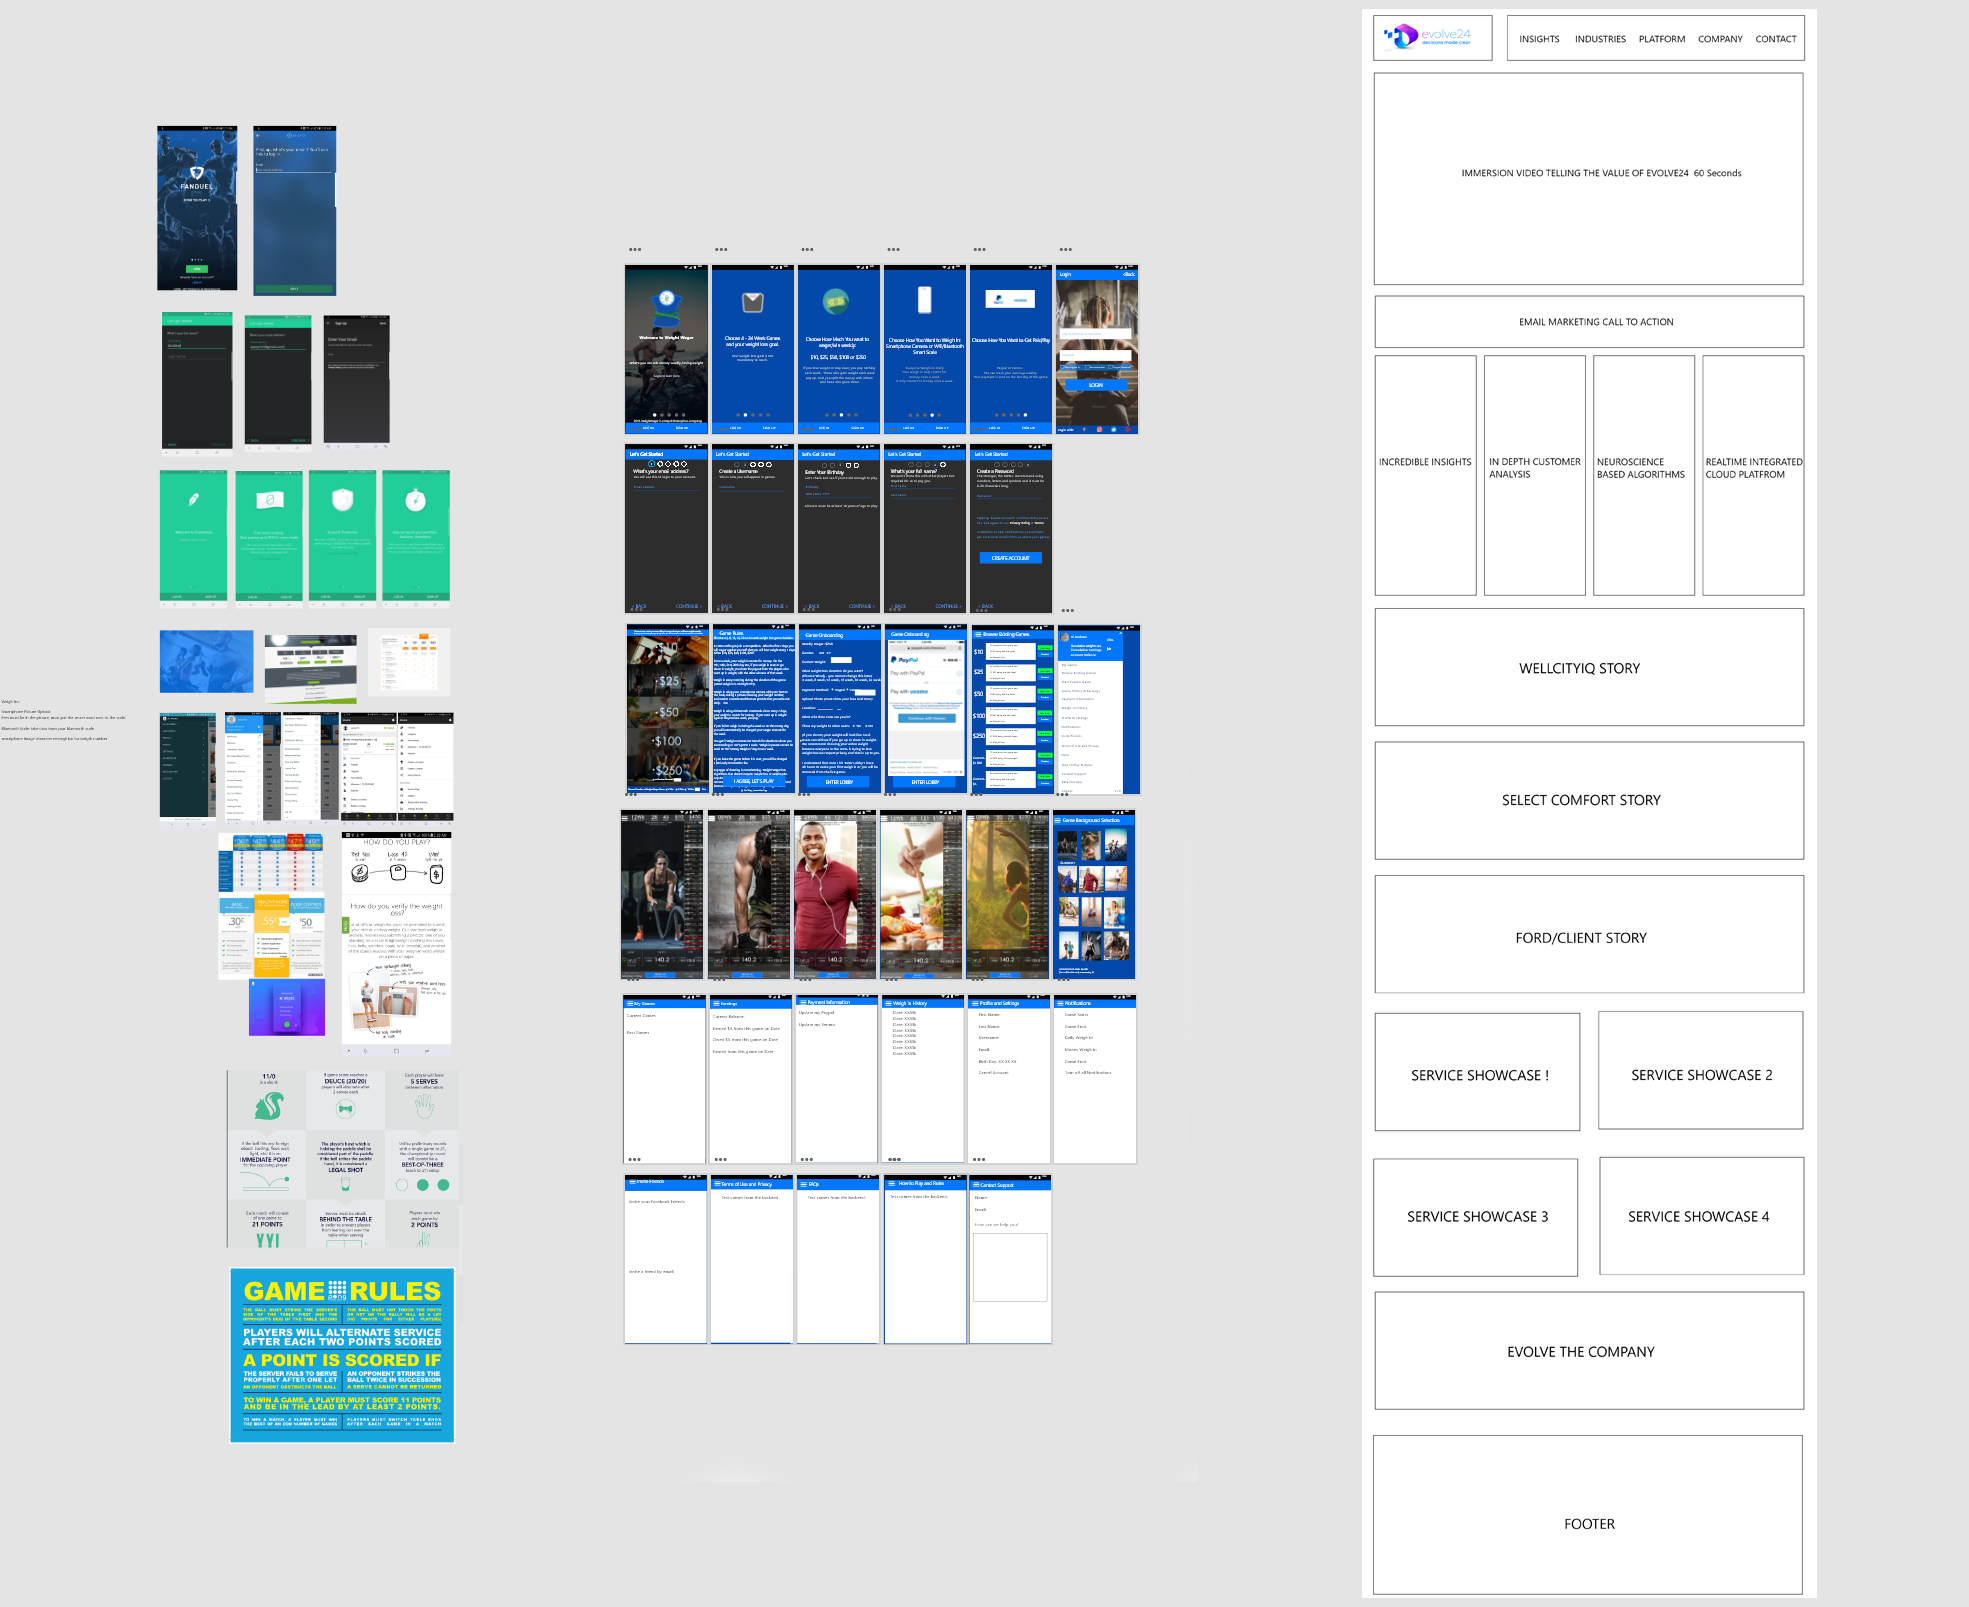Select the forest stretching woman screen
Image resolution: width=1969 pixels, height=1607 pixels.
click(x=1006, y=895)
